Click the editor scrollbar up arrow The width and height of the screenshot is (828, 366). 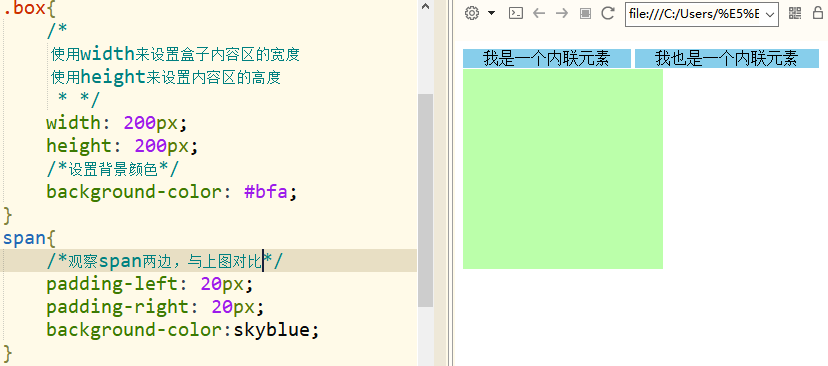click(x=426, y=6)
